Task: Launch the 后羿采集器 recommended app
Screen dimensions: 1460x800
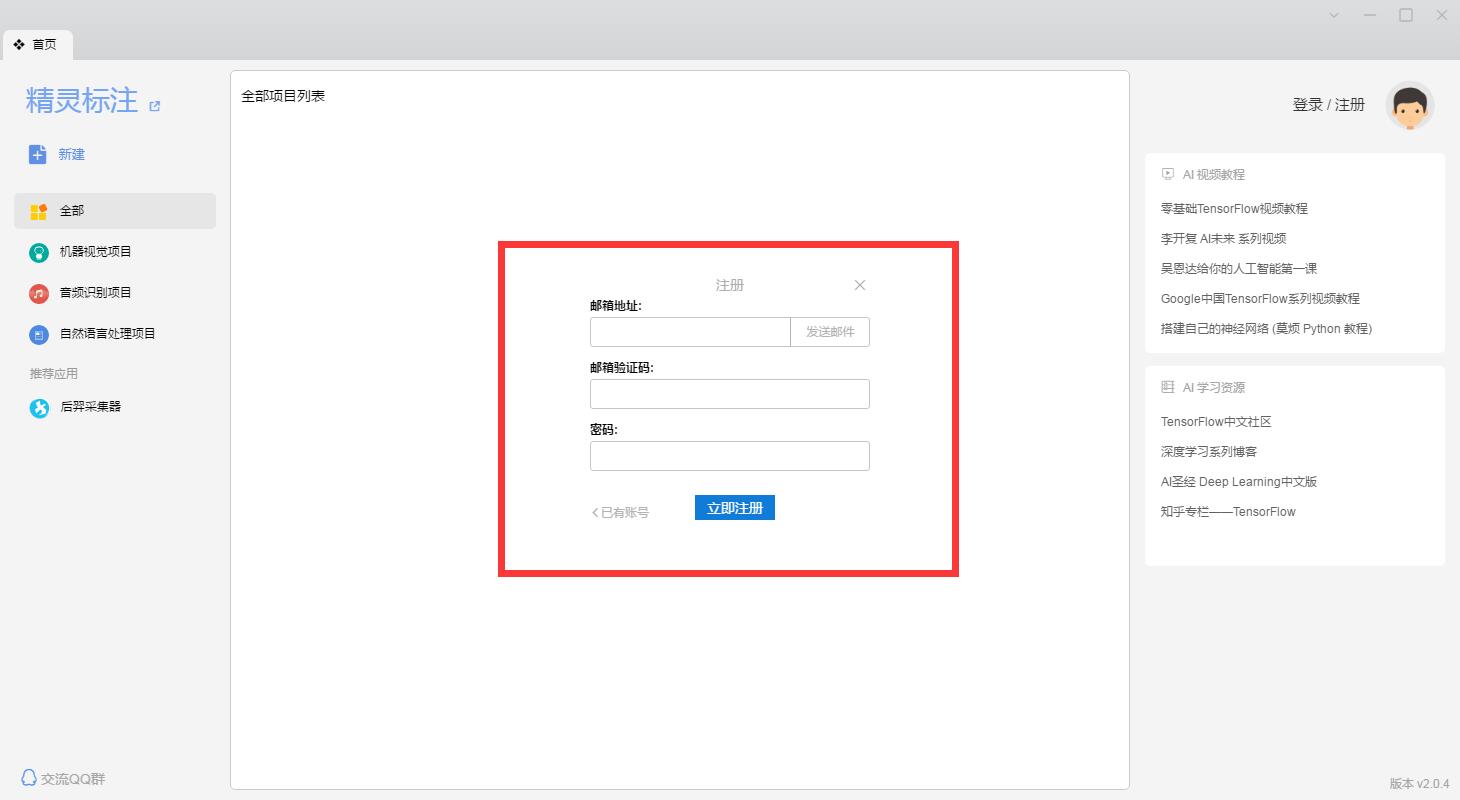Action: pyautogui.click(x=90, y=407)
